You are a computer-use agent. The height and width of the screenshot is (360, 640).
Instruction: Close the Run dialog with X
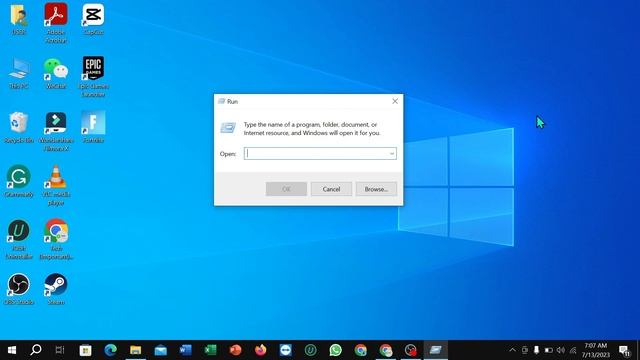(395, 101)
